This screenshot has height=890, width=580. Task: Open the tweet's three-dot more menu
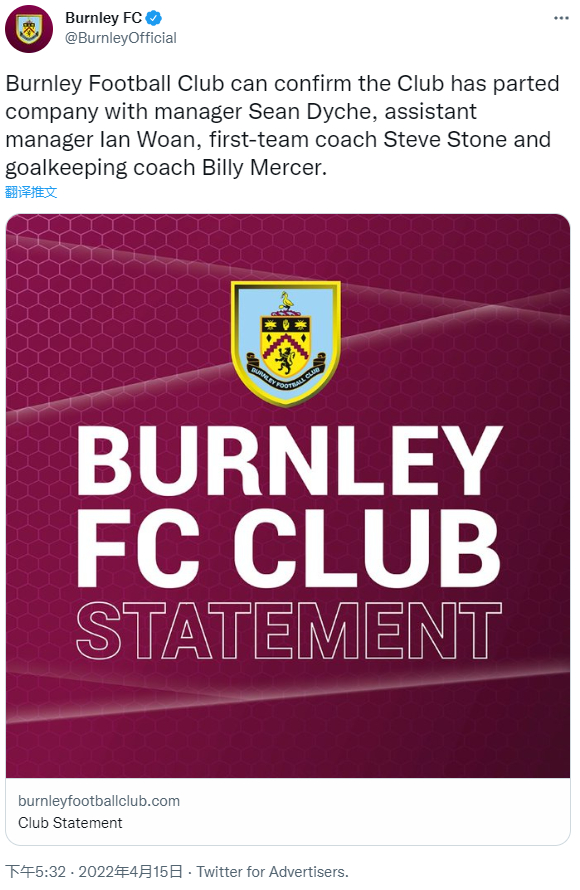coord(561,18)
